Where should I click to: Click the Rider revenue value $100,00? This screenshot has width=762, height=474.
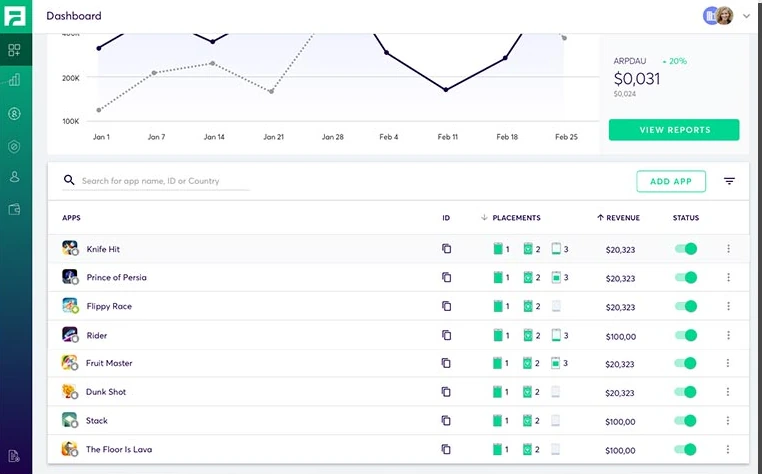(621, 336)
